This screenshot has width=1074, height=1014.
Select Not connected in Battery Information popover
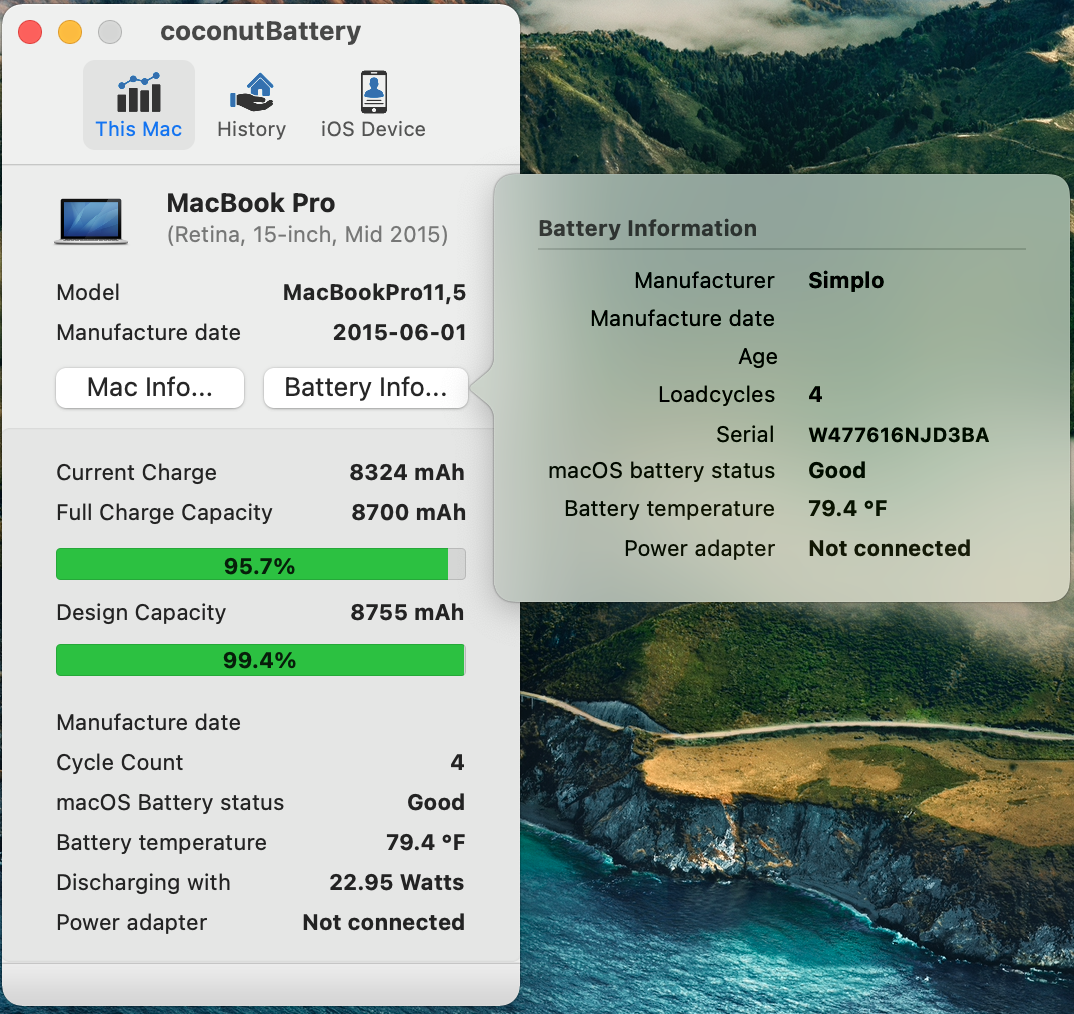(889, 548)
